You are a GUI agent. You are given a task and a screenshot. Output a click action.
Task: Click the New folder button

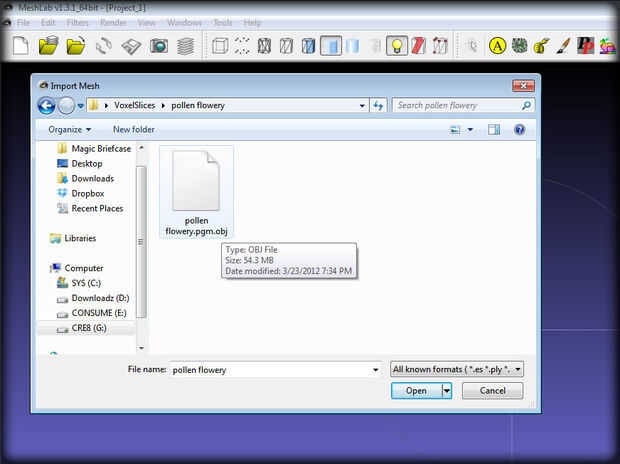(134, 129)
